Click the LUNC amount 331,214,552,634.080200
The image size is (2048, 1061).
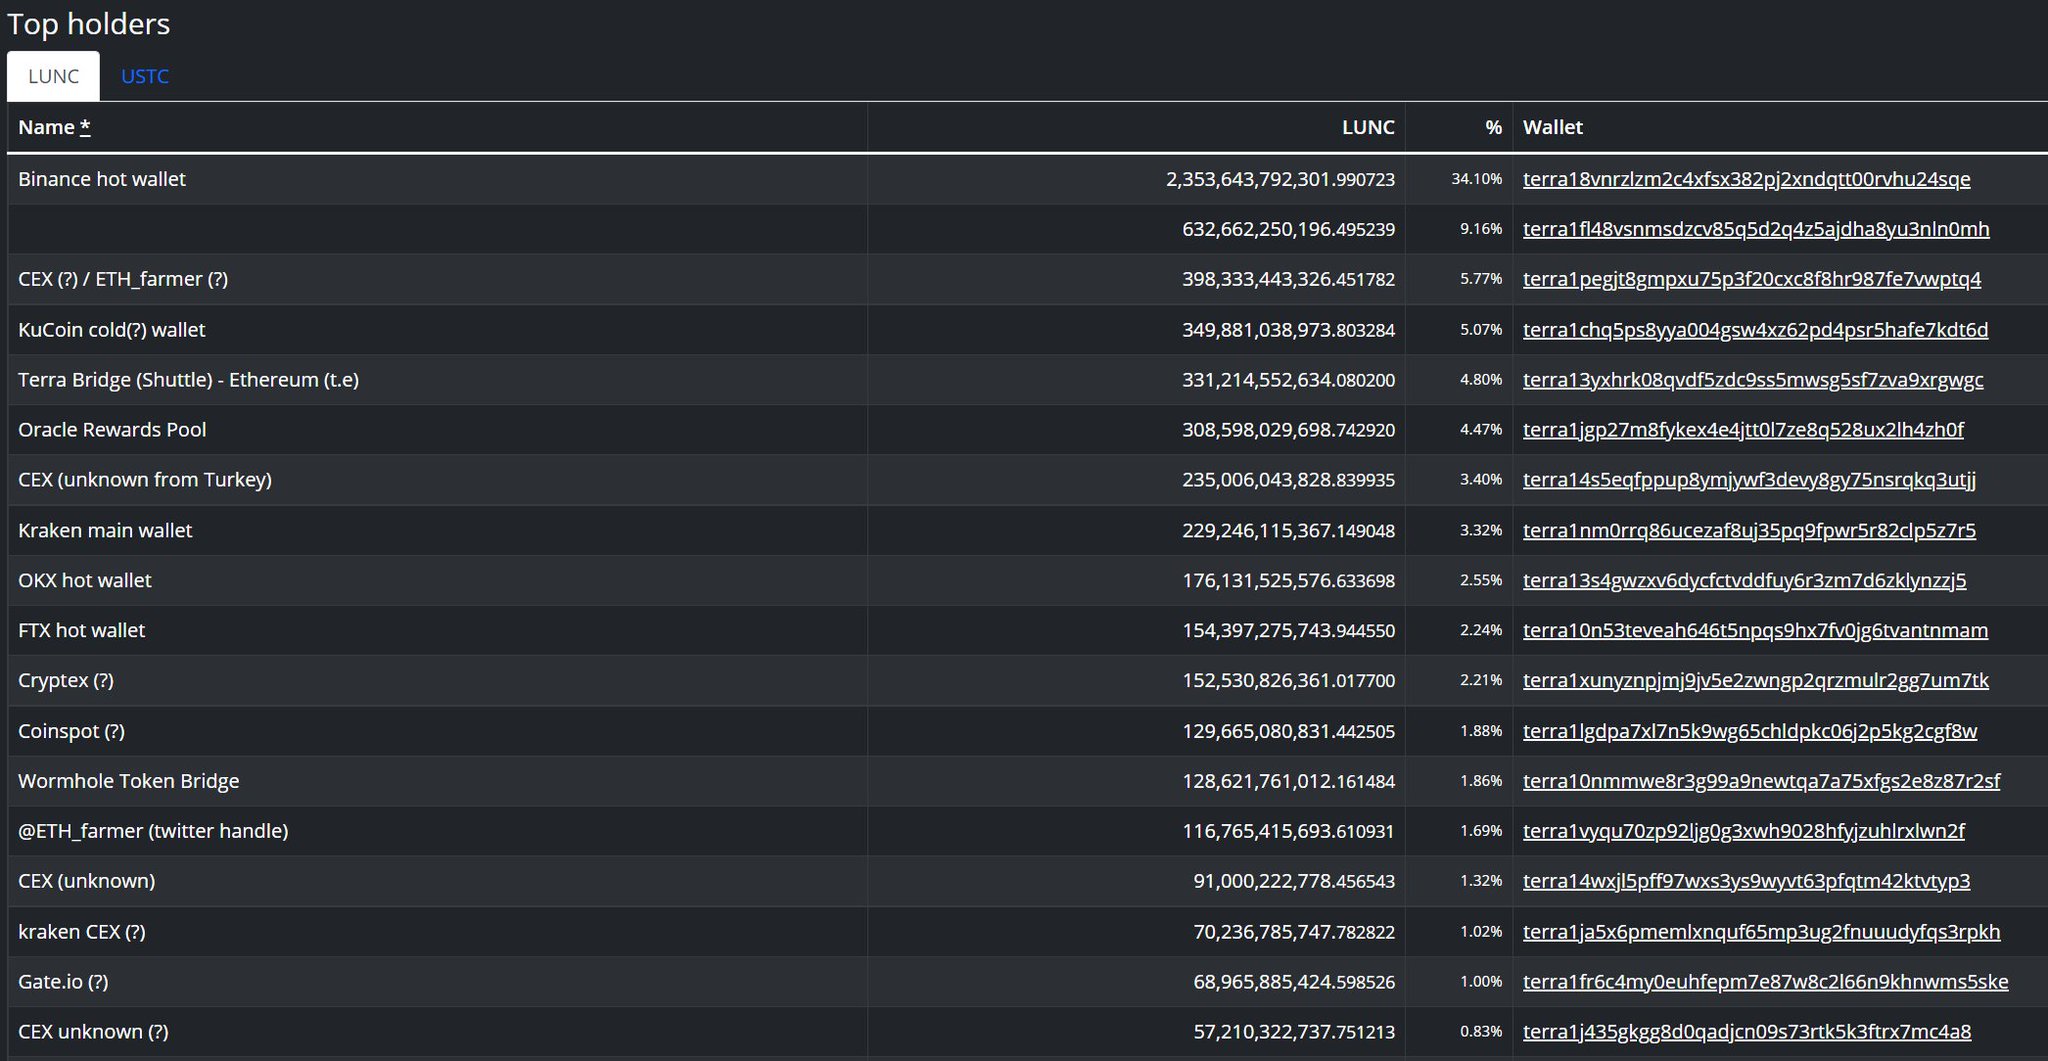pos(1288,380)
